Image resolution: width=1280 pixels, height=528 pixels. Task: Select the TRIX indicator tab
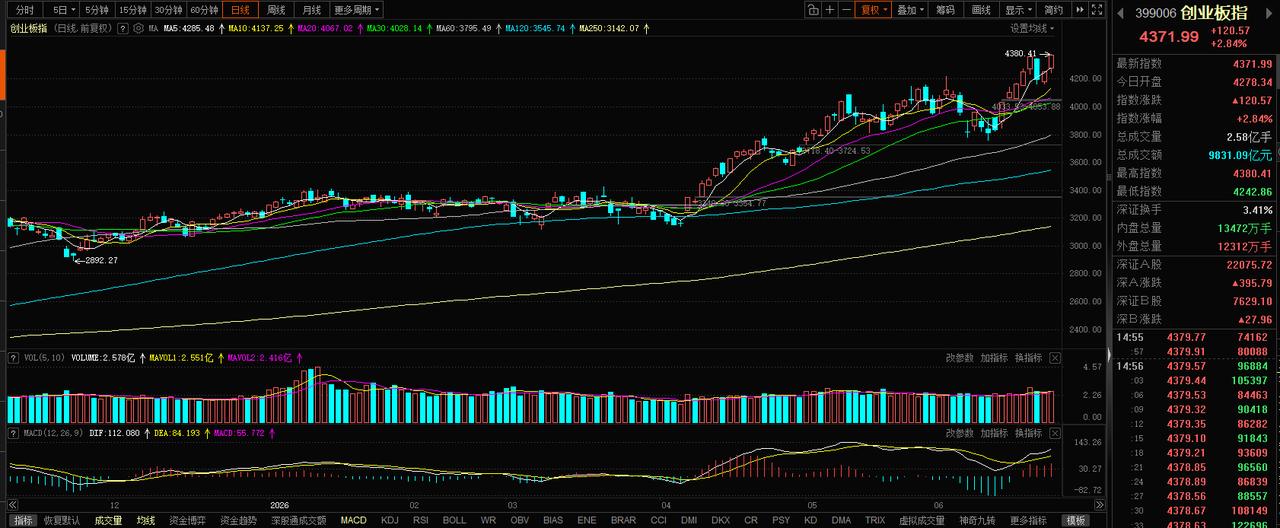pyautogui.click(x=875, y=520)
